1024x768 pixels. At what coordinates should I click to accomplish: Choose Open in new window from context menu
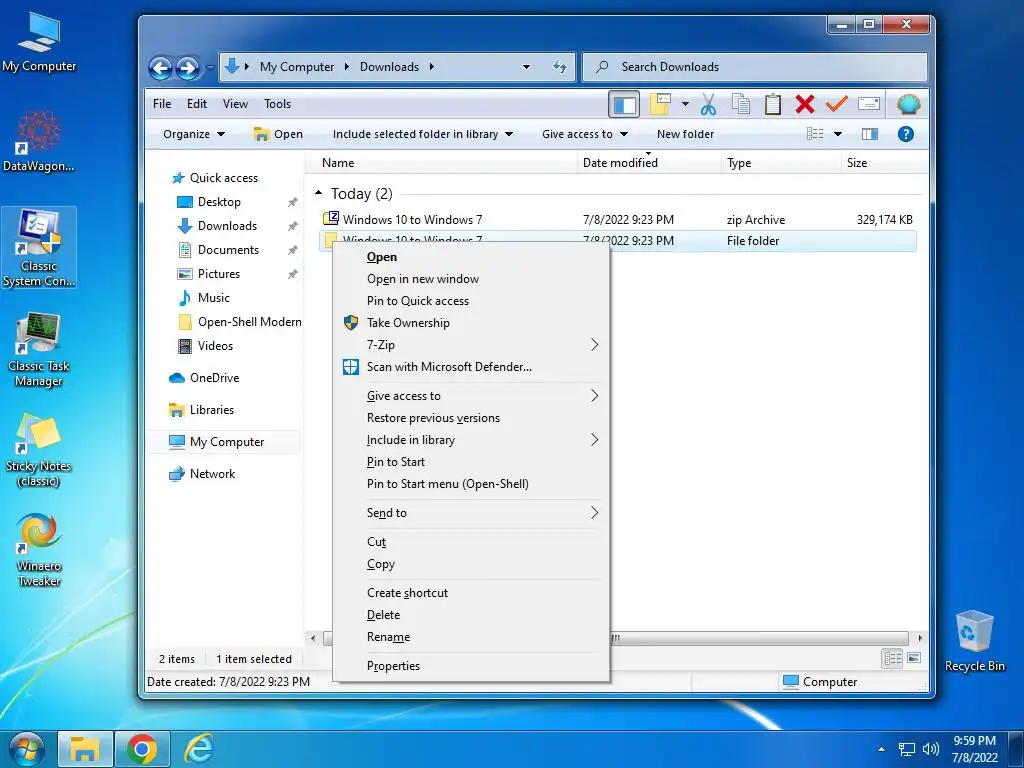[472, 279]
